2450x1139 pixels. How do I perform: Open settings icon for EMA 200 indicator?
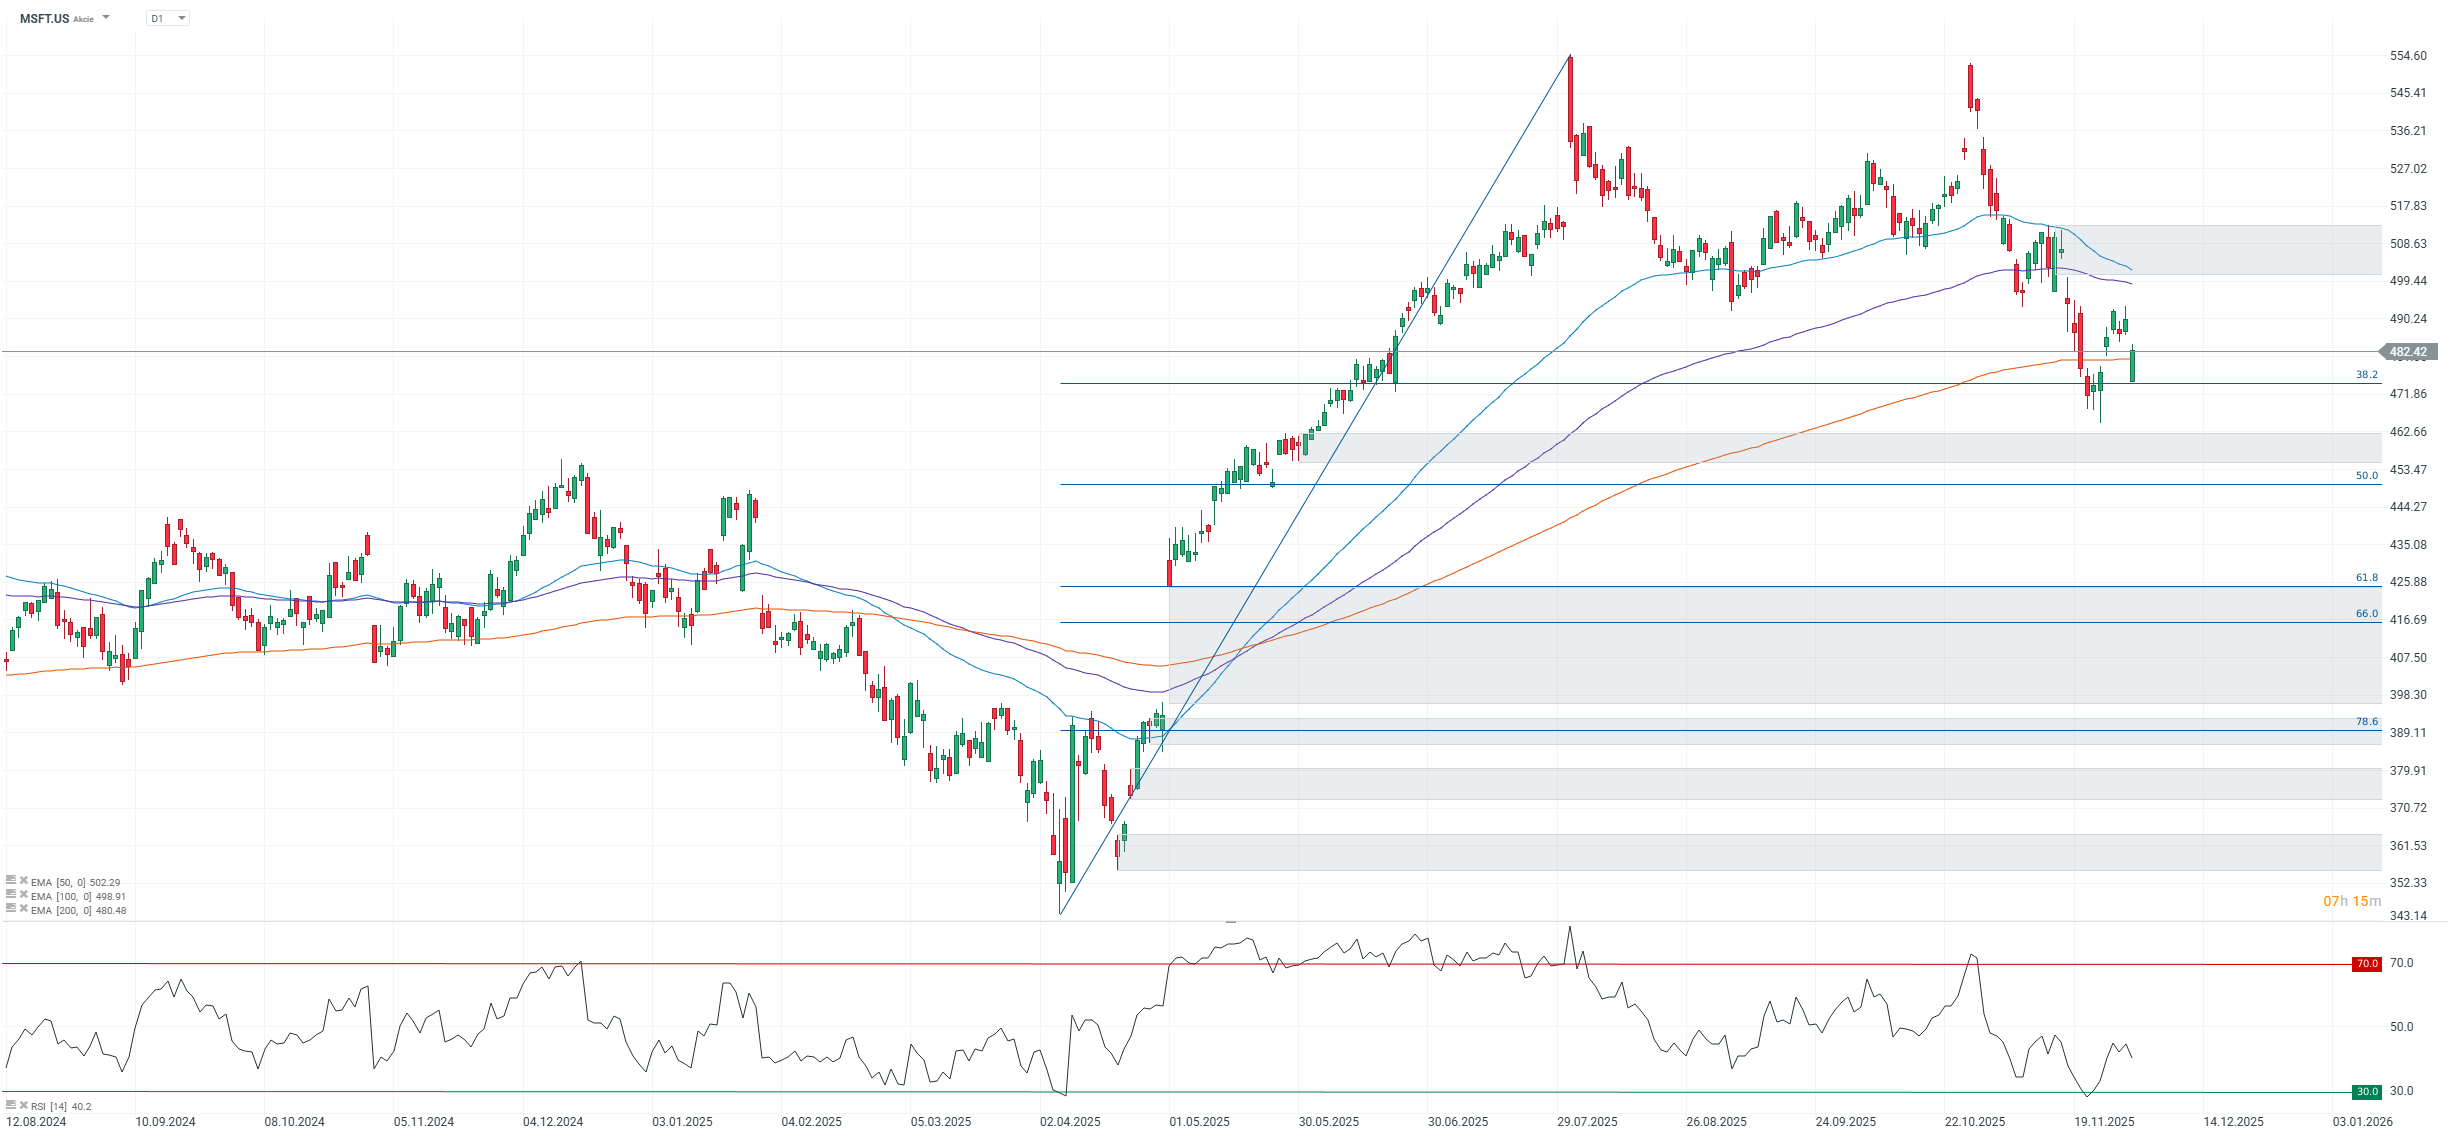(11, 909)
